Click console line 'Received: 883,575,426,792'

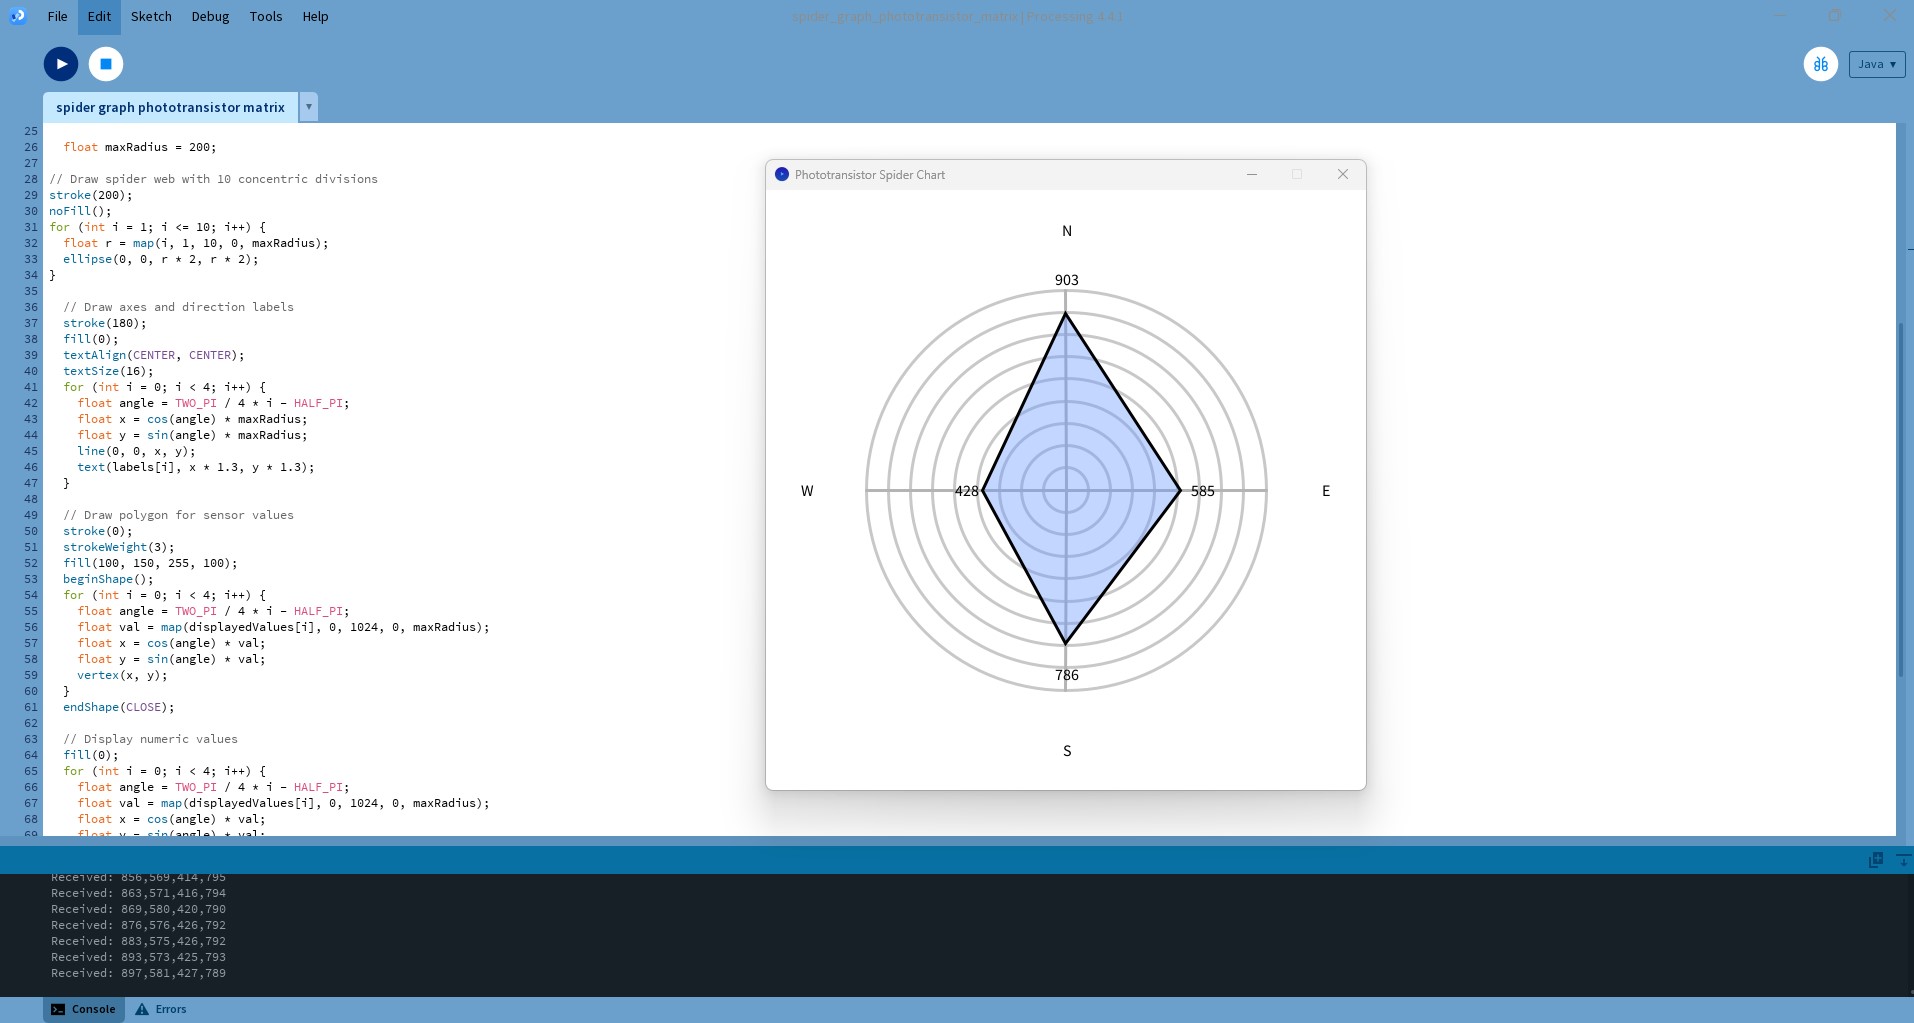pyautogui.click(x=138, y=941)
